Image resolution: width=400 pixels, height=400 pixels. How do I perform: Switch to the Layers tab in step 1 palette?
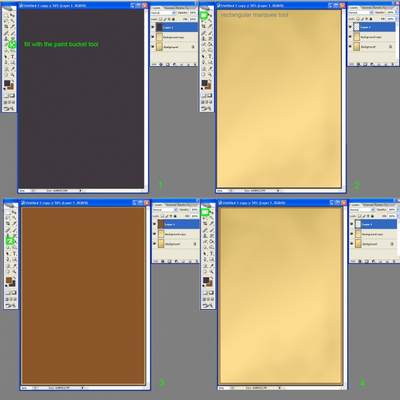click(156, 8)
